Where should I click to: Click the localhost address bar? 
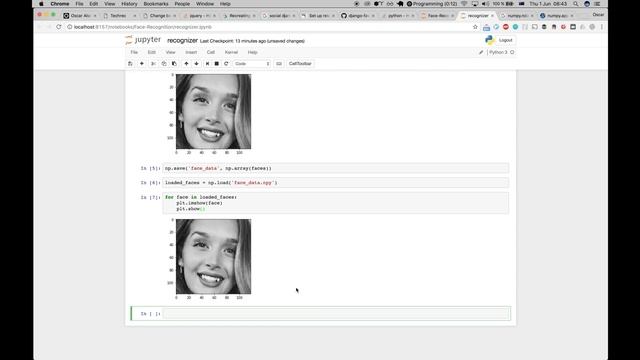[269, 27]
